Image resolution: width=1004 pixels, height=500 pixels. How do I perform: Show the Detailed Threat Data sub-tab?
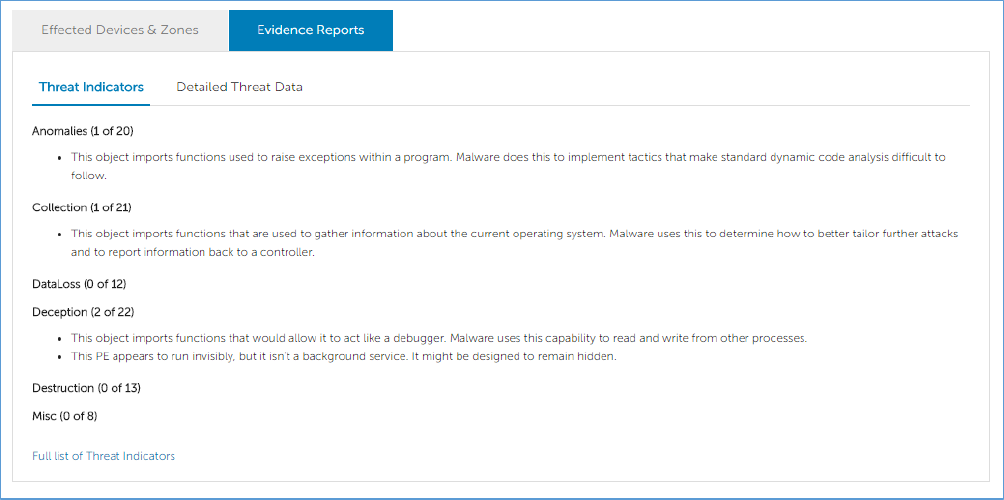239,87
